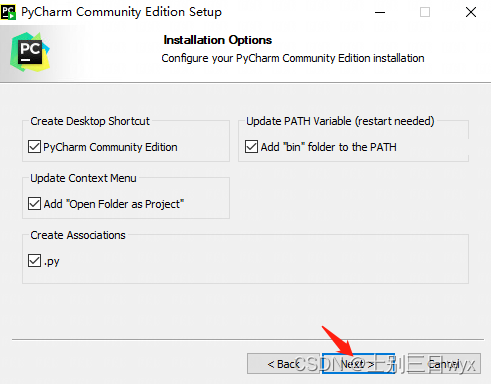Minimize the PyCharm Setup window

click(380, 12)
